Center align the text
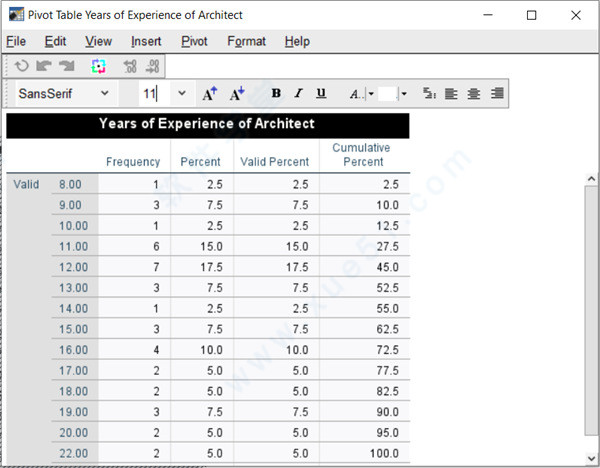This screenshot has height=468, width=600. pos(474,94)
